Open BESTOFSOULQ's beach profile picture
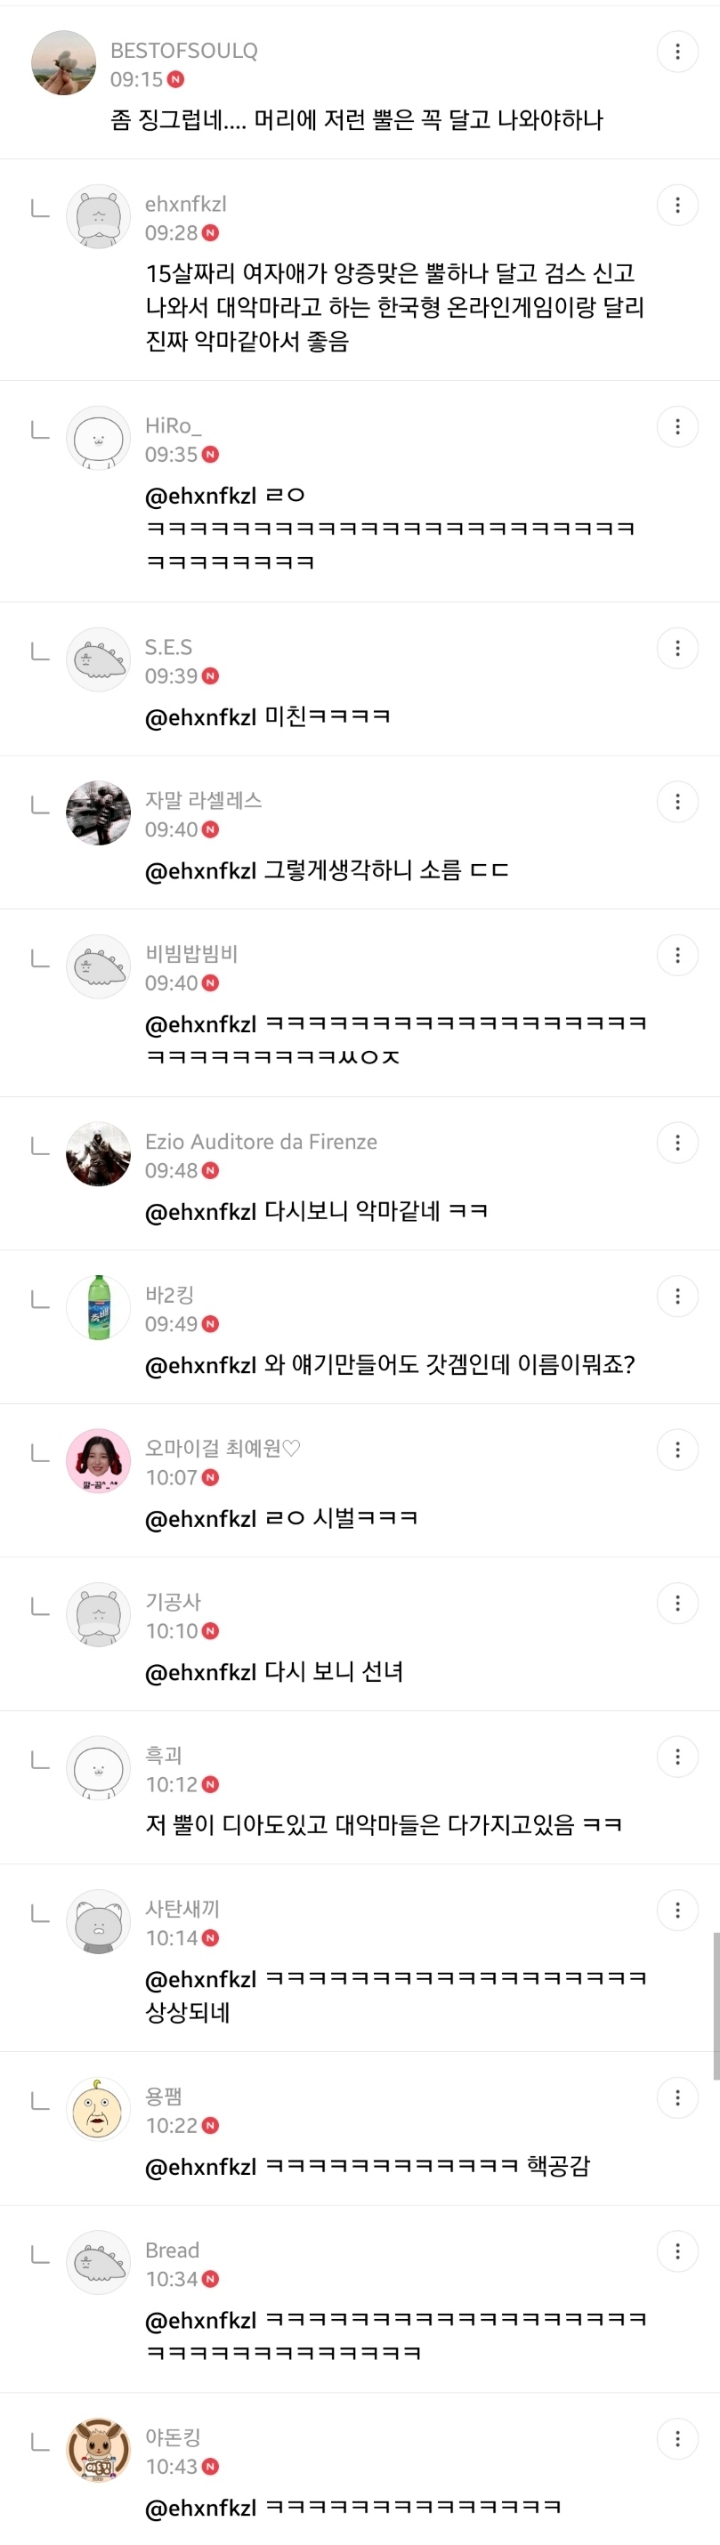The image size is (720, 2545). [64, 62]
